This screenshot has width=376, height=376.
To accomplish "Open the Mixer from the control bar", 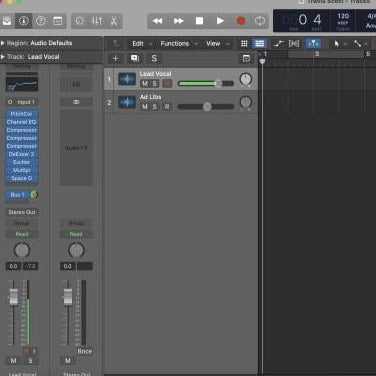I will 97,21.
